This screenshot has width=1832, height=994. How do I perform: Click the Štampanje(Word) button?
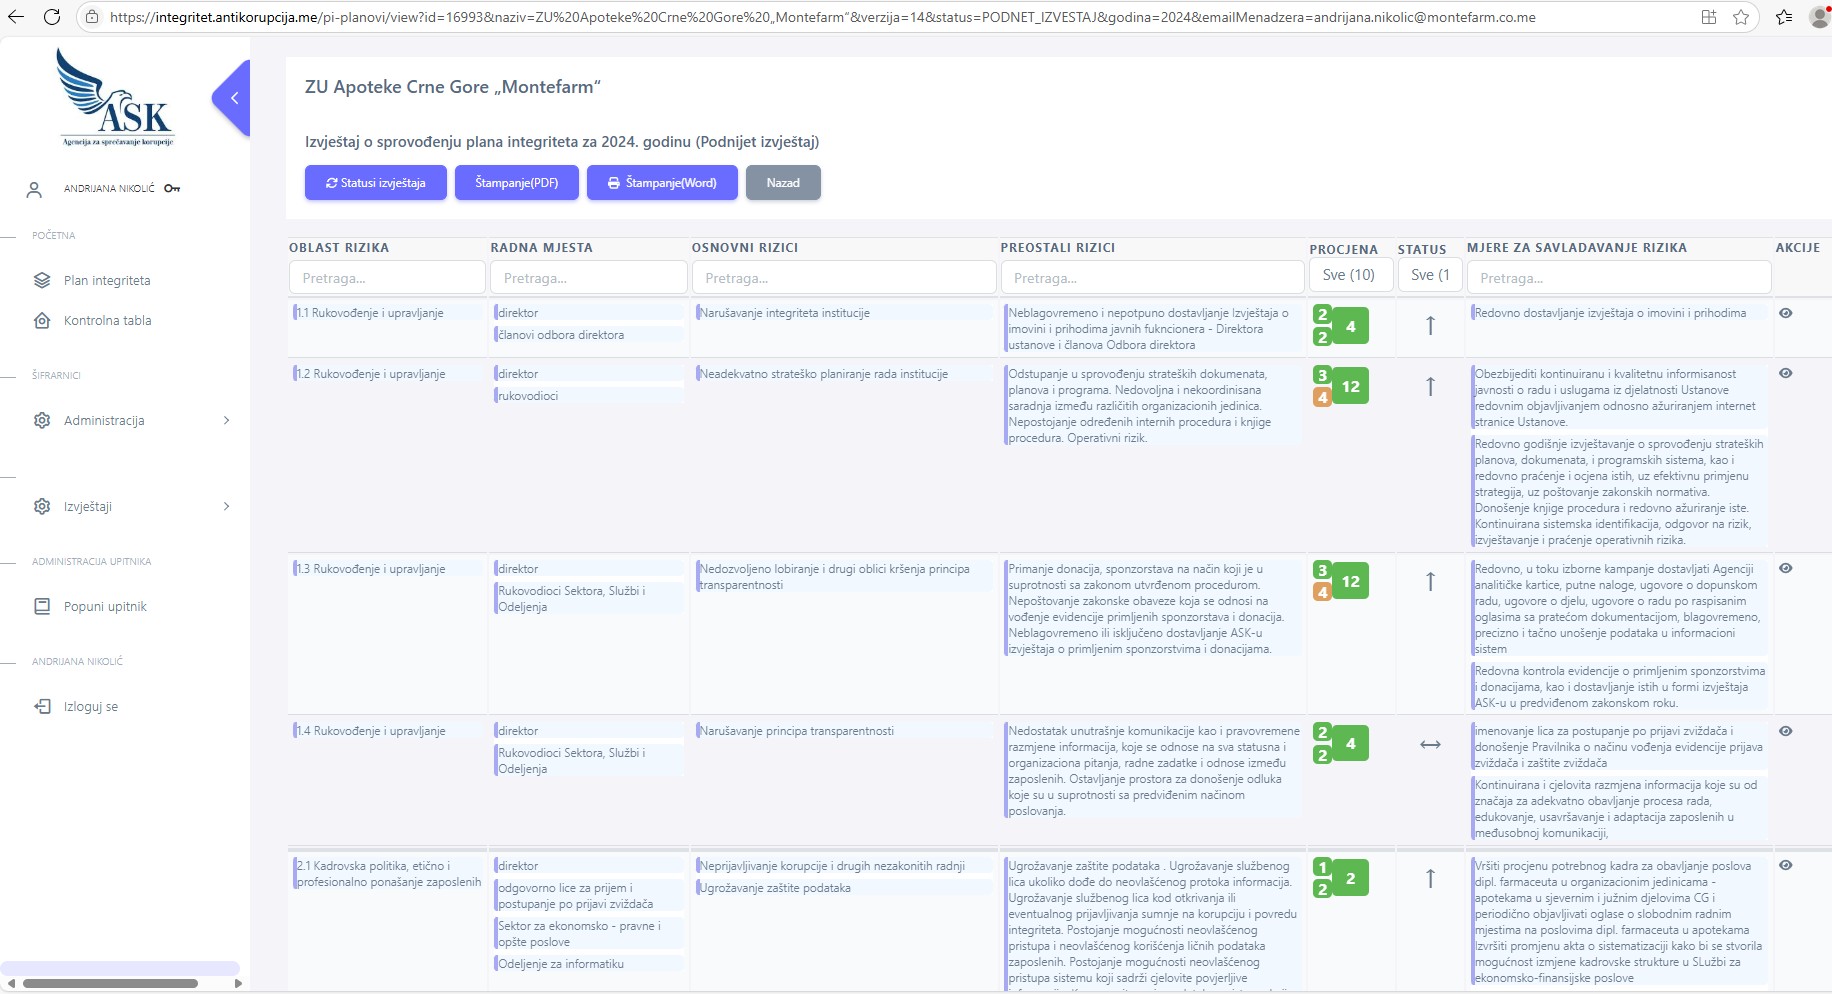[662, 183]
